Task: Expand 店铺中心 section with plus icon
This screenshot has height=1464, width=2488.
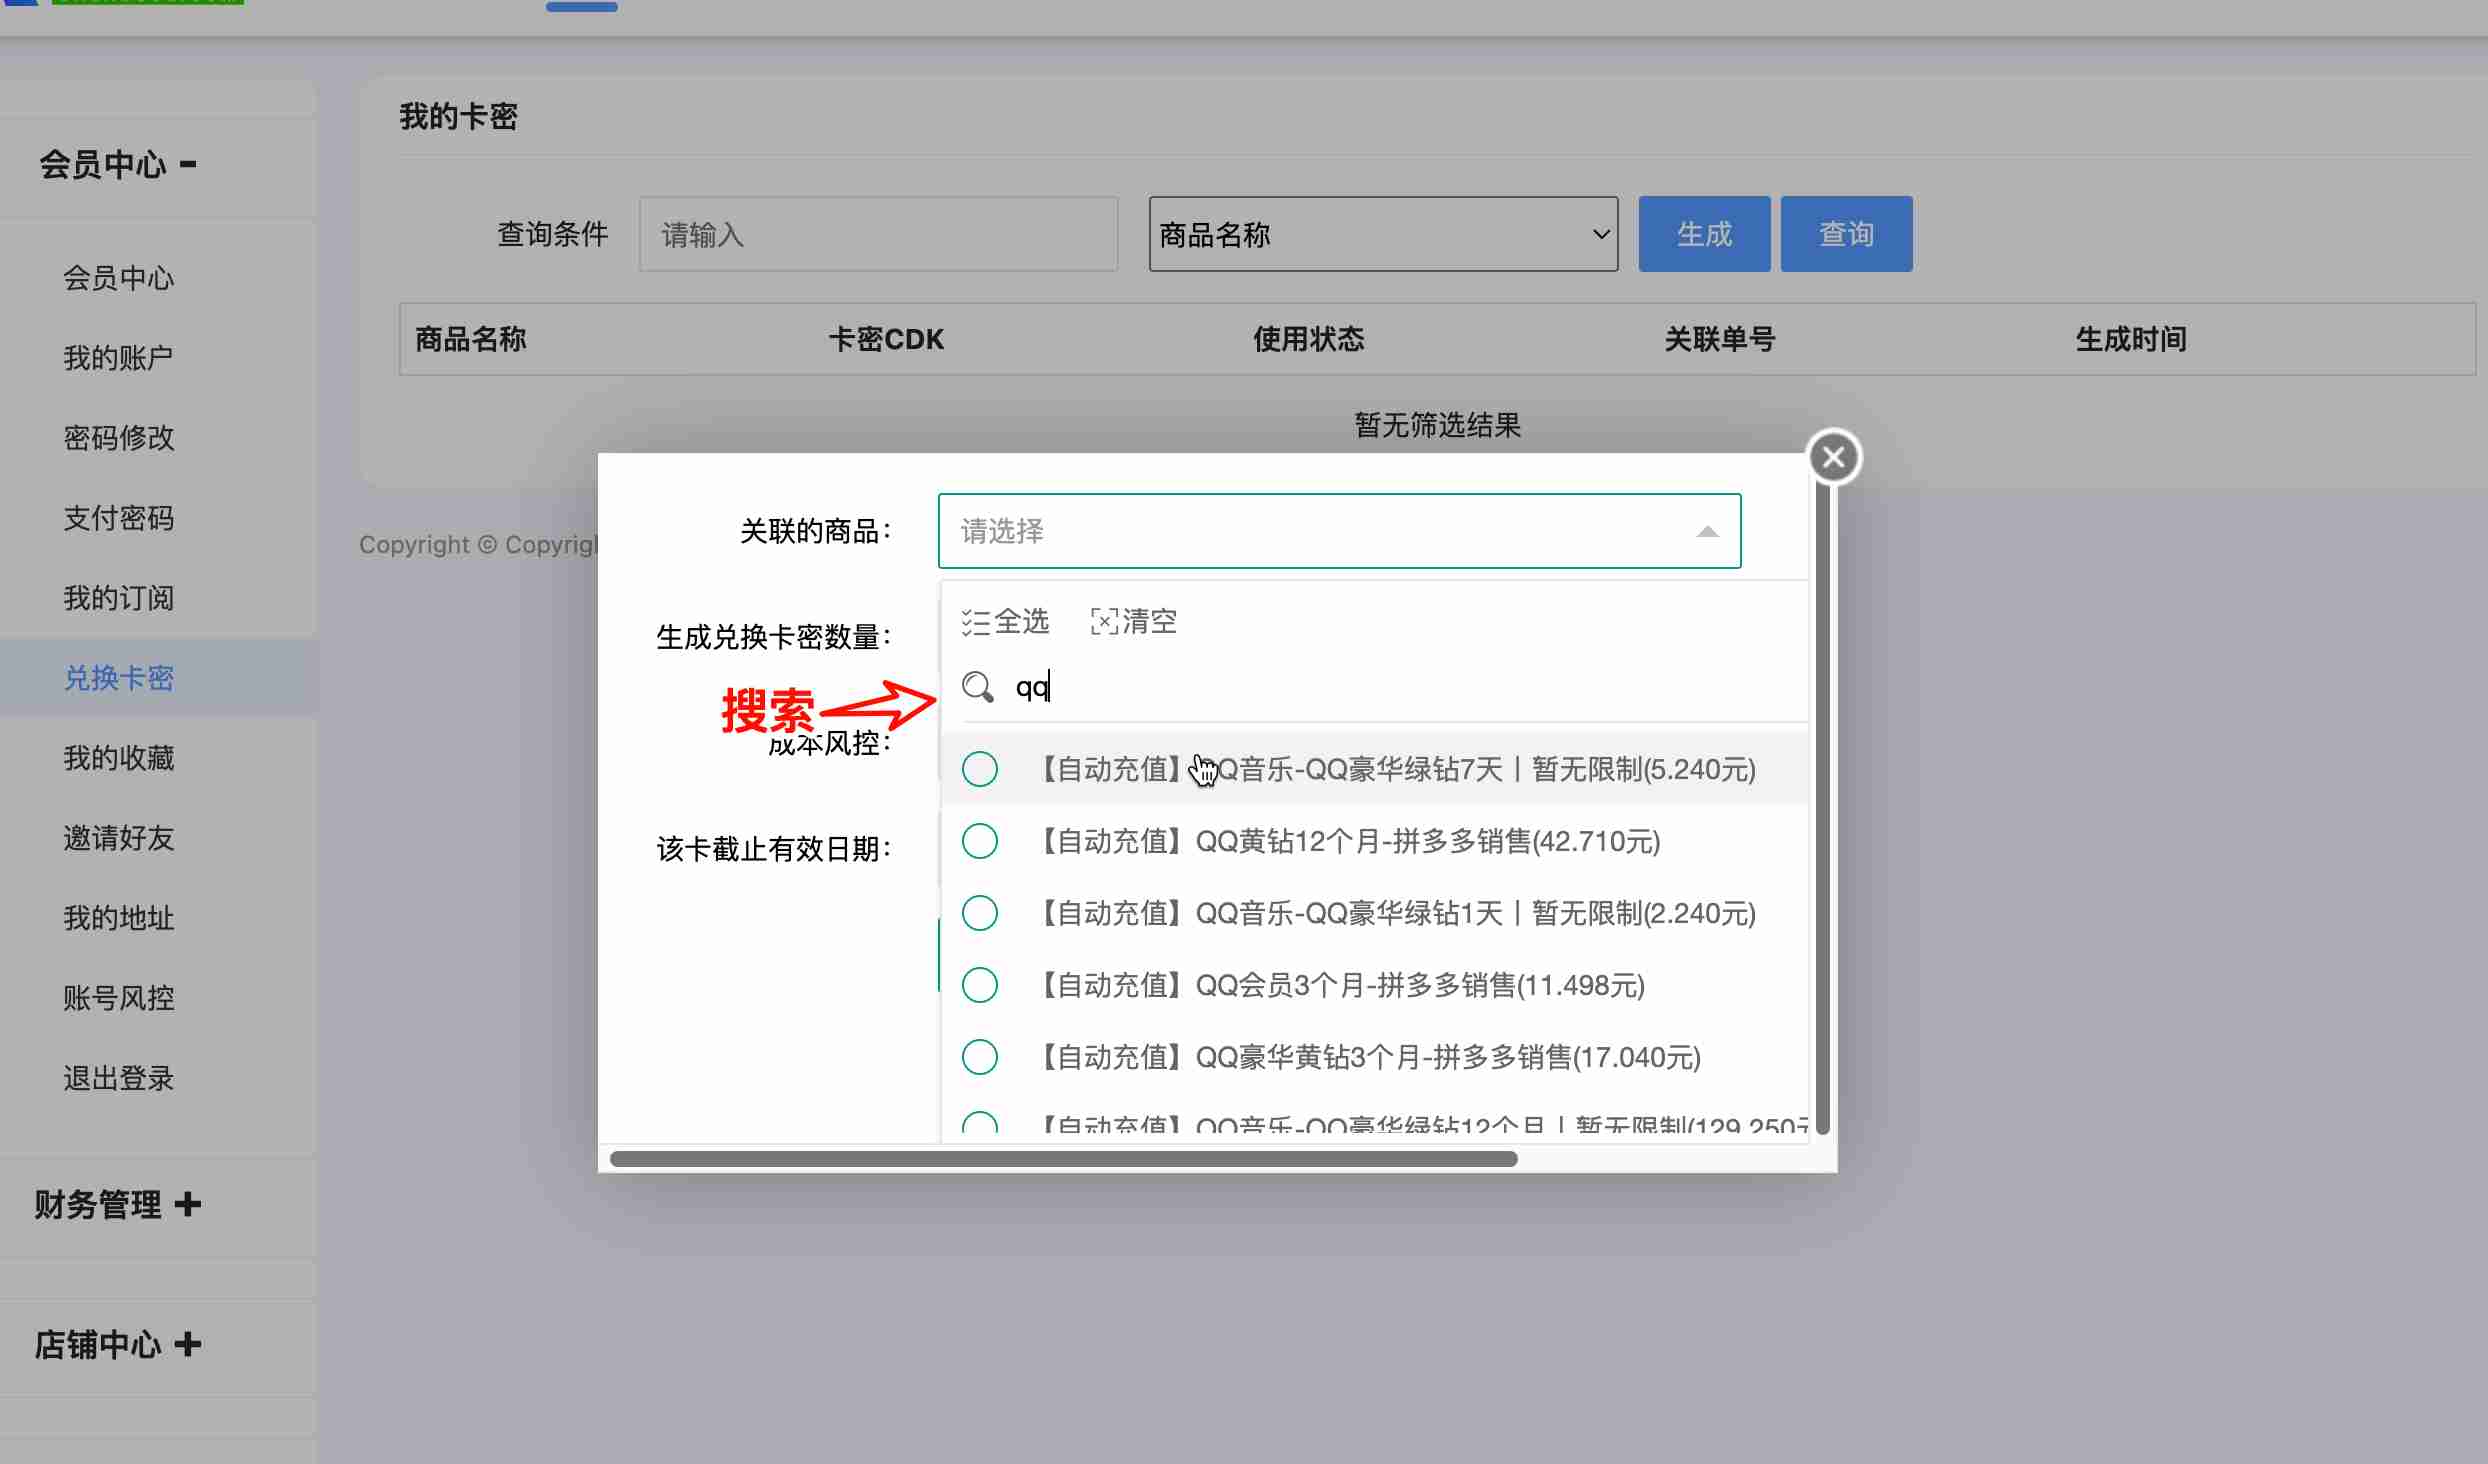Action: (x=187, y=1344)
